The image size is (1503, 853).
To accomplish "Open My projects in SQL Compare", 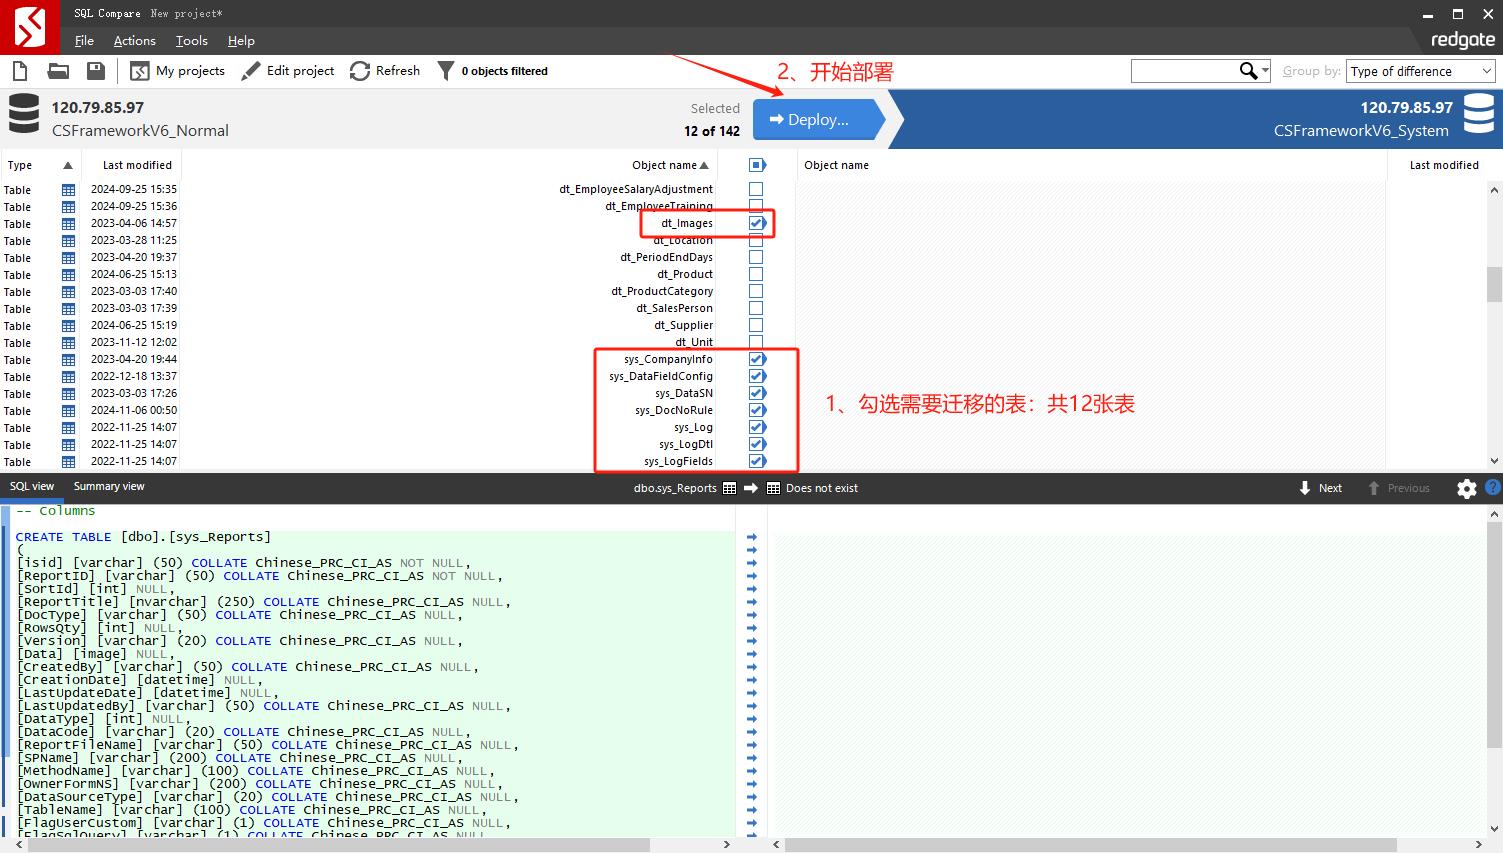I will (177, 70).
